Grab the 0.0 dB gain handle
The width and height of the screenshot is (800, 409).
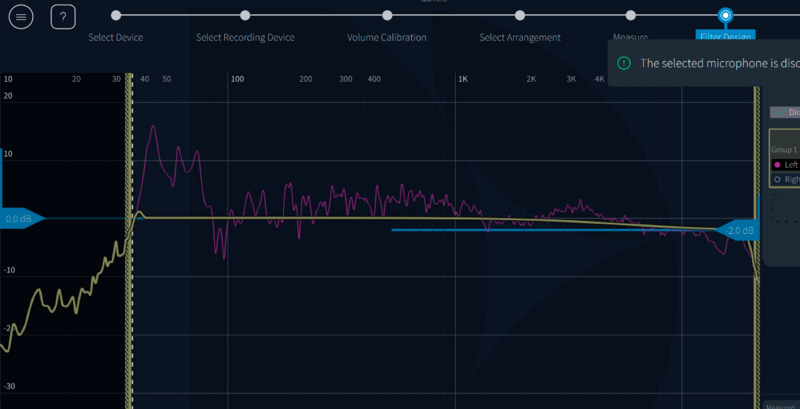[x=20, y=218]
